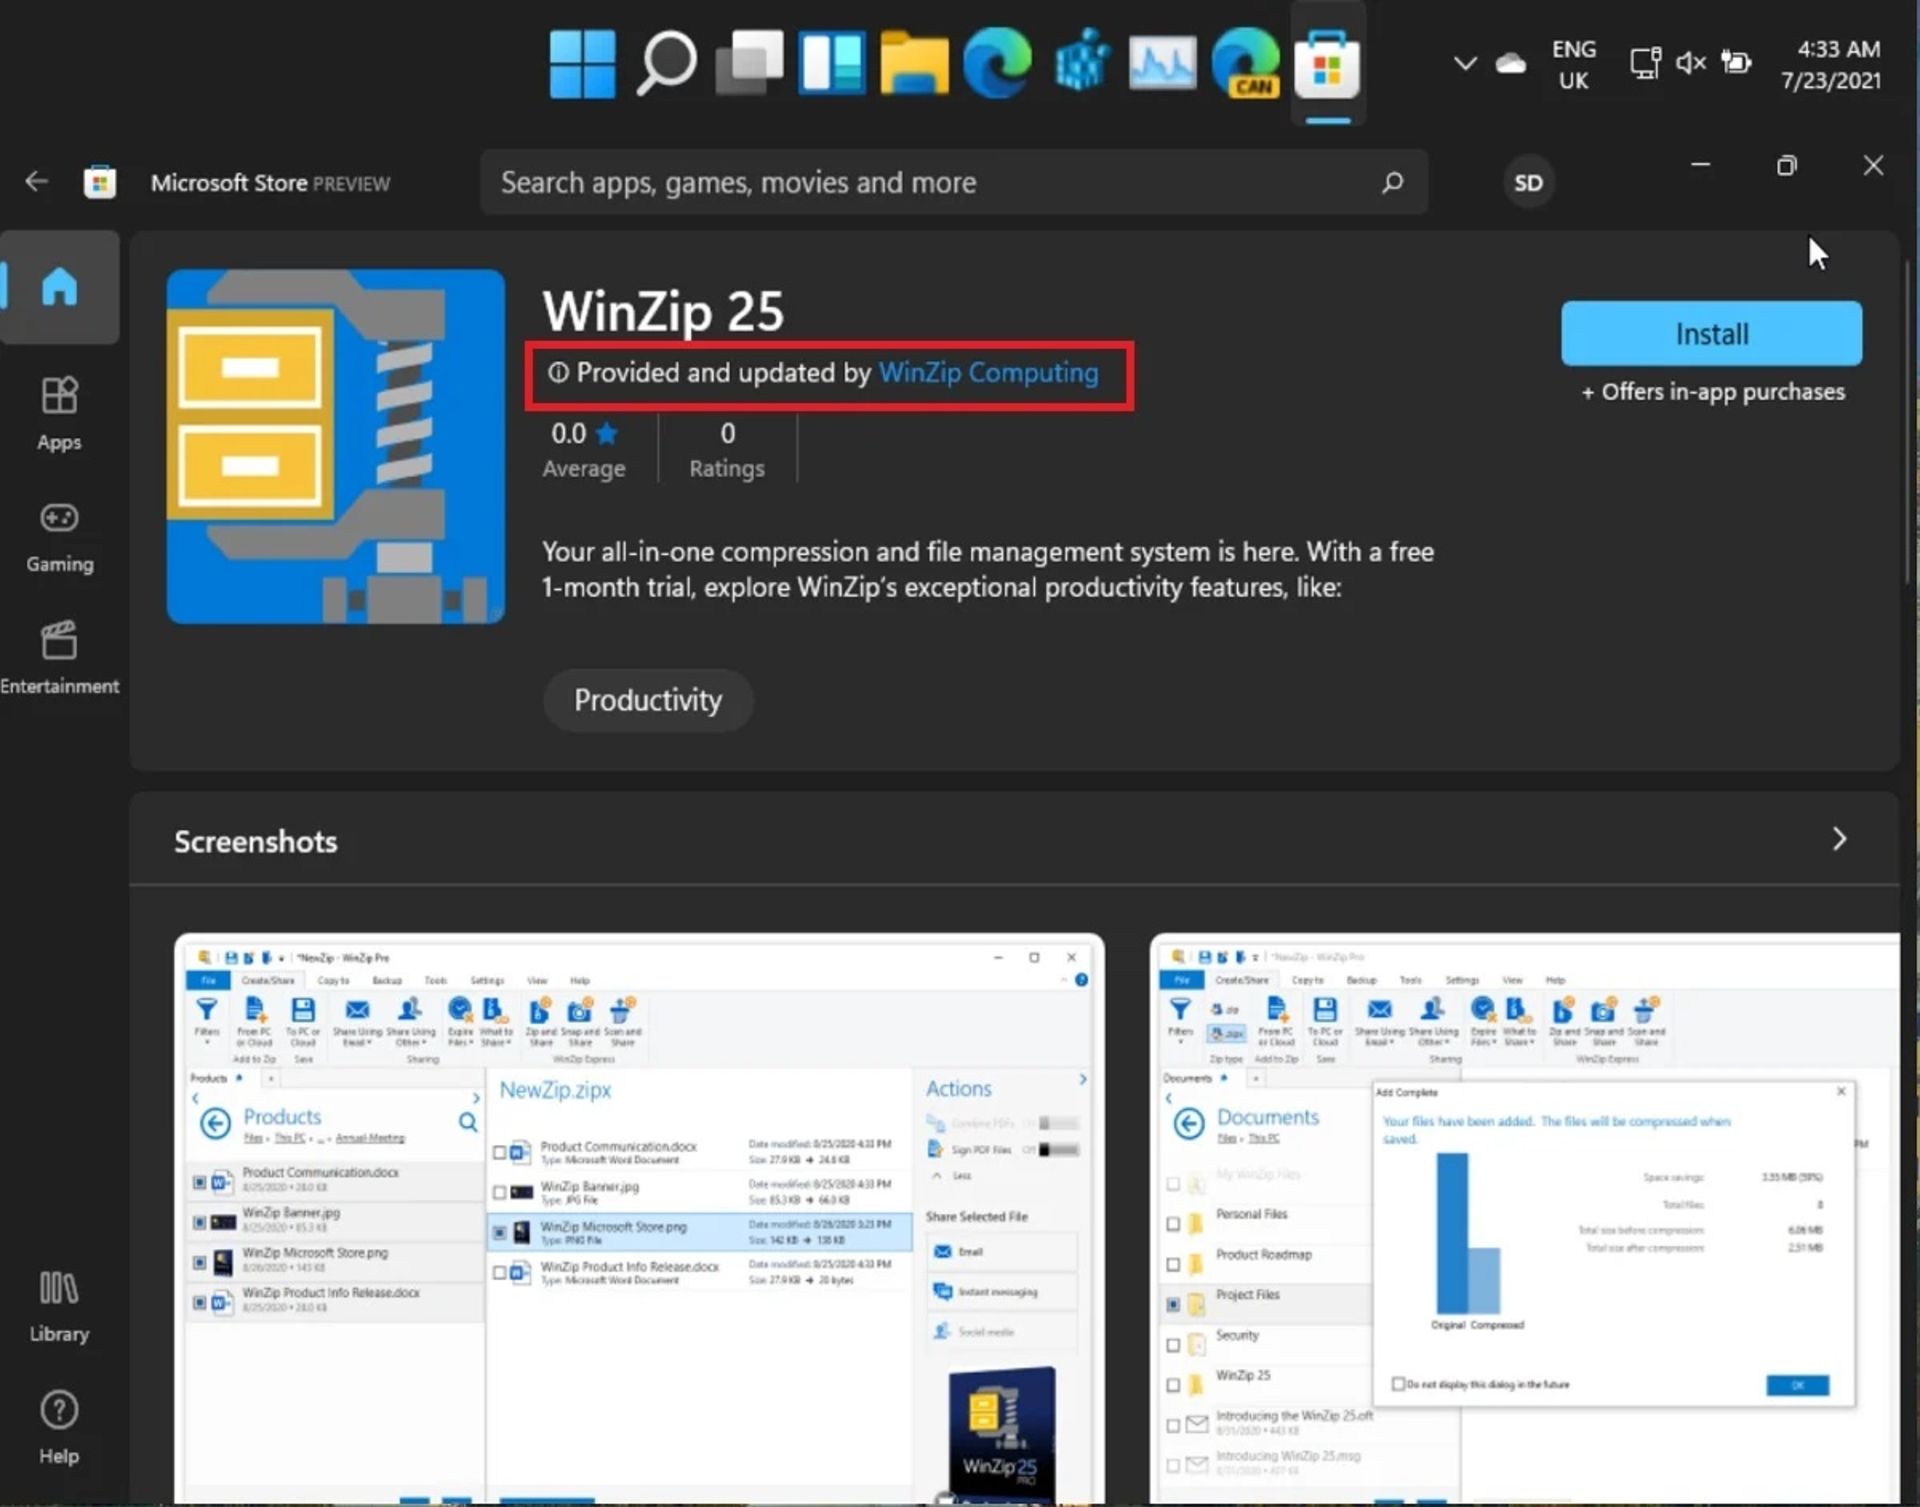Select the Apps icon in sidebar
Screen dimensions: 1920x1507
(58, 415)
